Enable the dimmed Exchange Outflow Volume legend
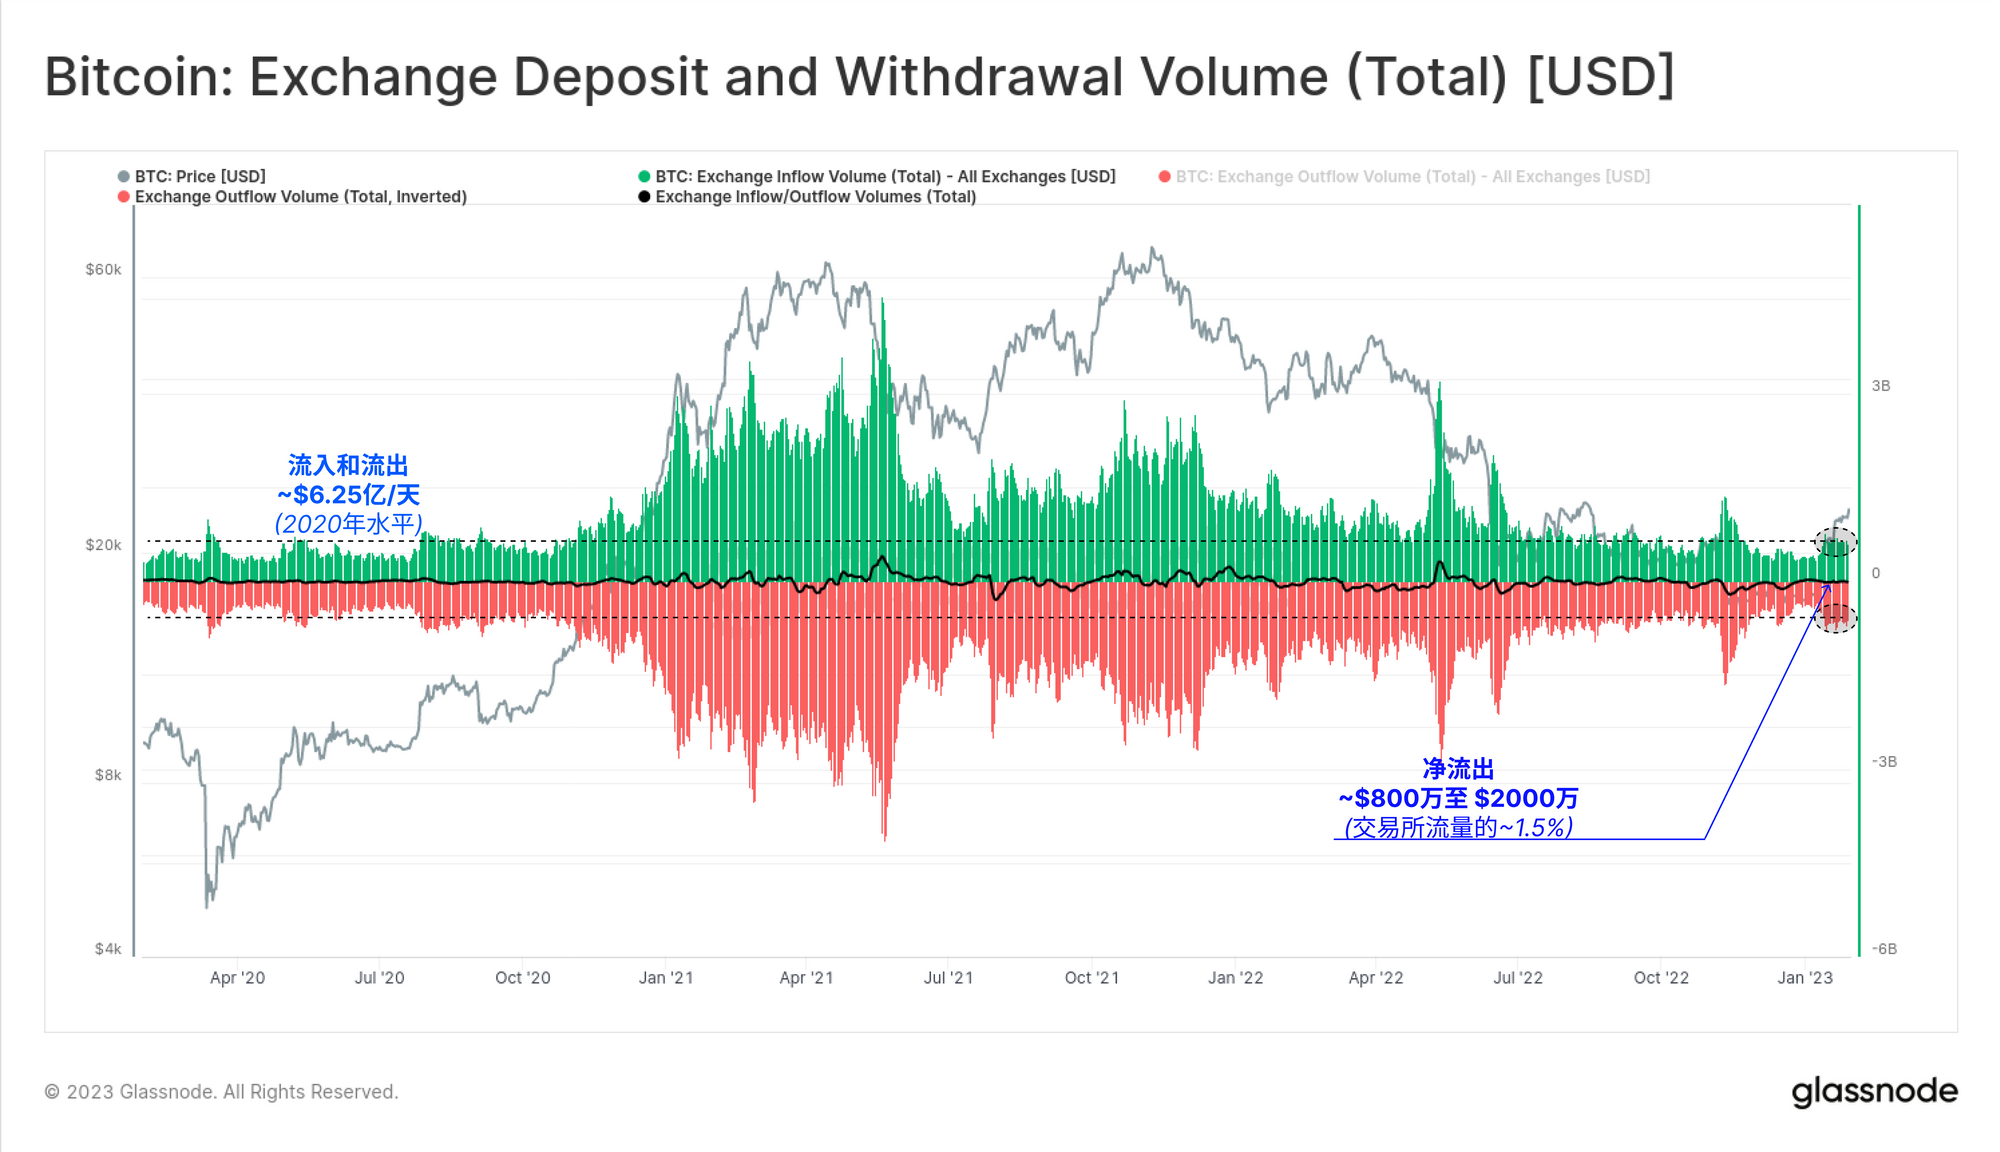The width and height of the screenshot is (2000, 1152). (1412, 176)
